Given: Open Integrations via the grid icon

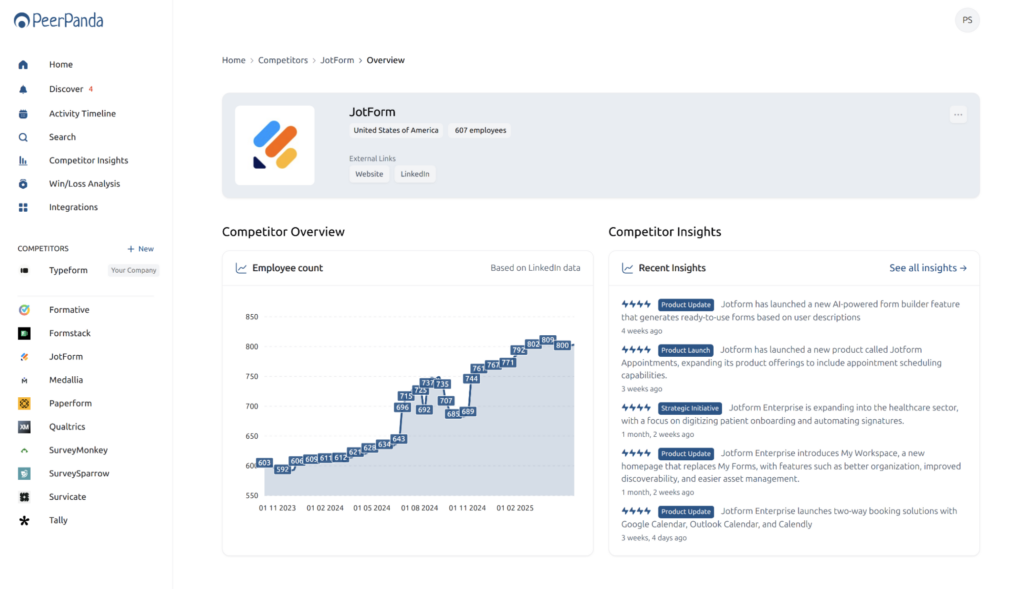Looking at the screenshot, I should click(x=22, y=207).
